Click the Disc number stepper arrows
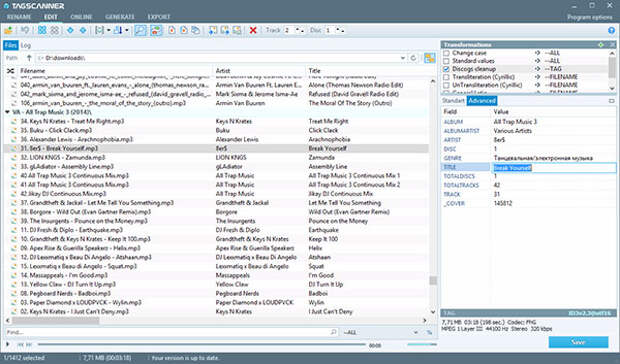The width and height of the screenshot is (620, 364). tap(340, 30)
